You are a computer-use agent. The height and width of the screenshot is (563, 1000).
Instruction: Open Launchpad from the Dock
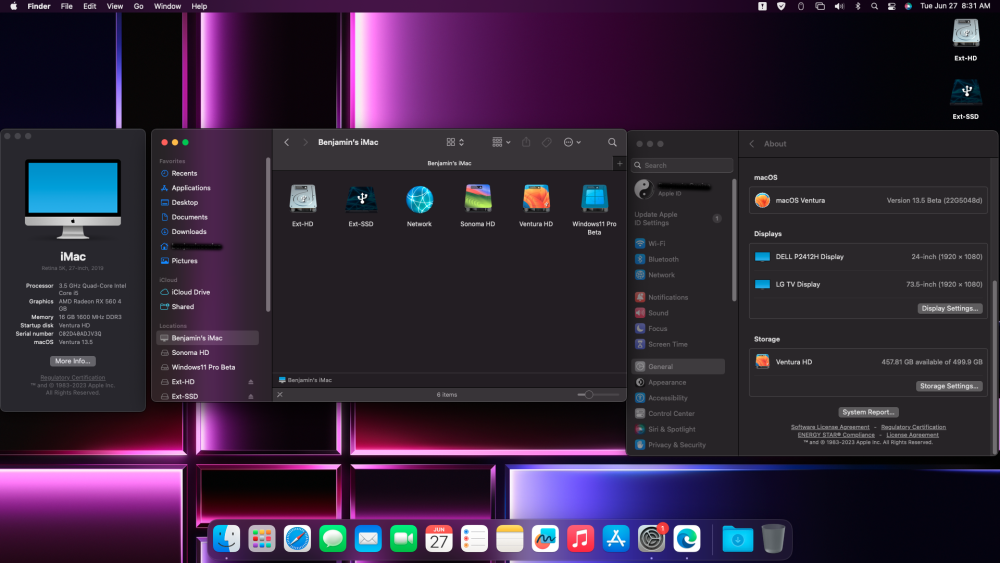click(x=261, y=539)
